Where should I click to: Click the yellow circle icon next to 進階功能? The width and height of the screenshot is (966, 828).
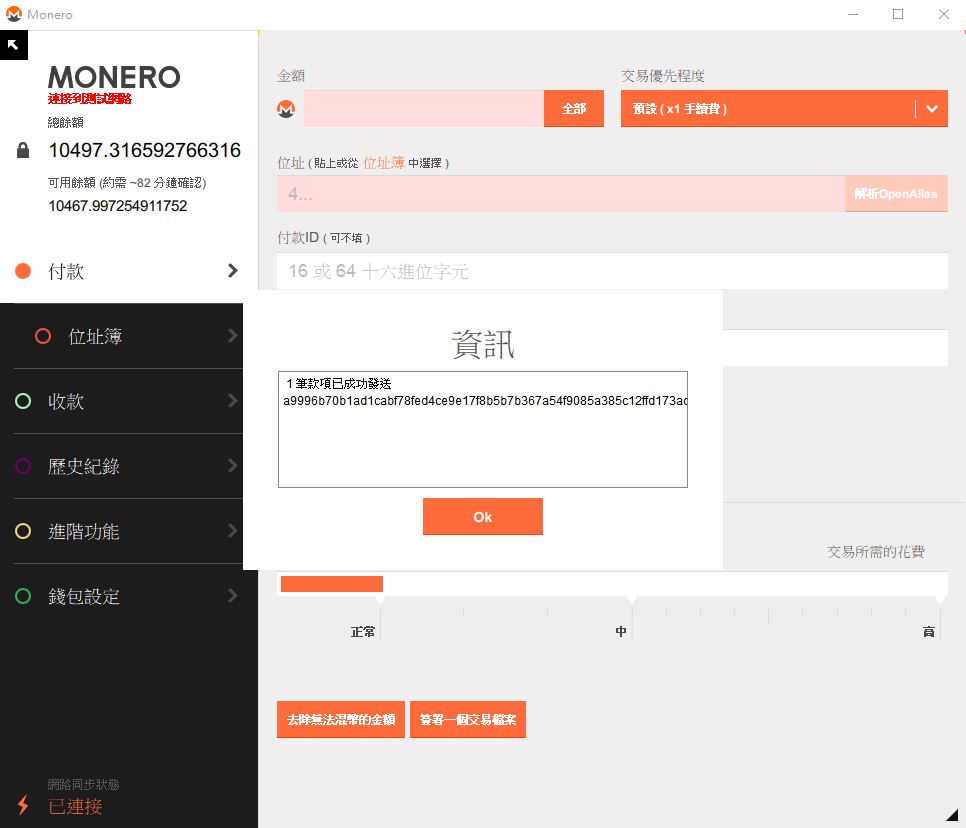tap(23, 531)
